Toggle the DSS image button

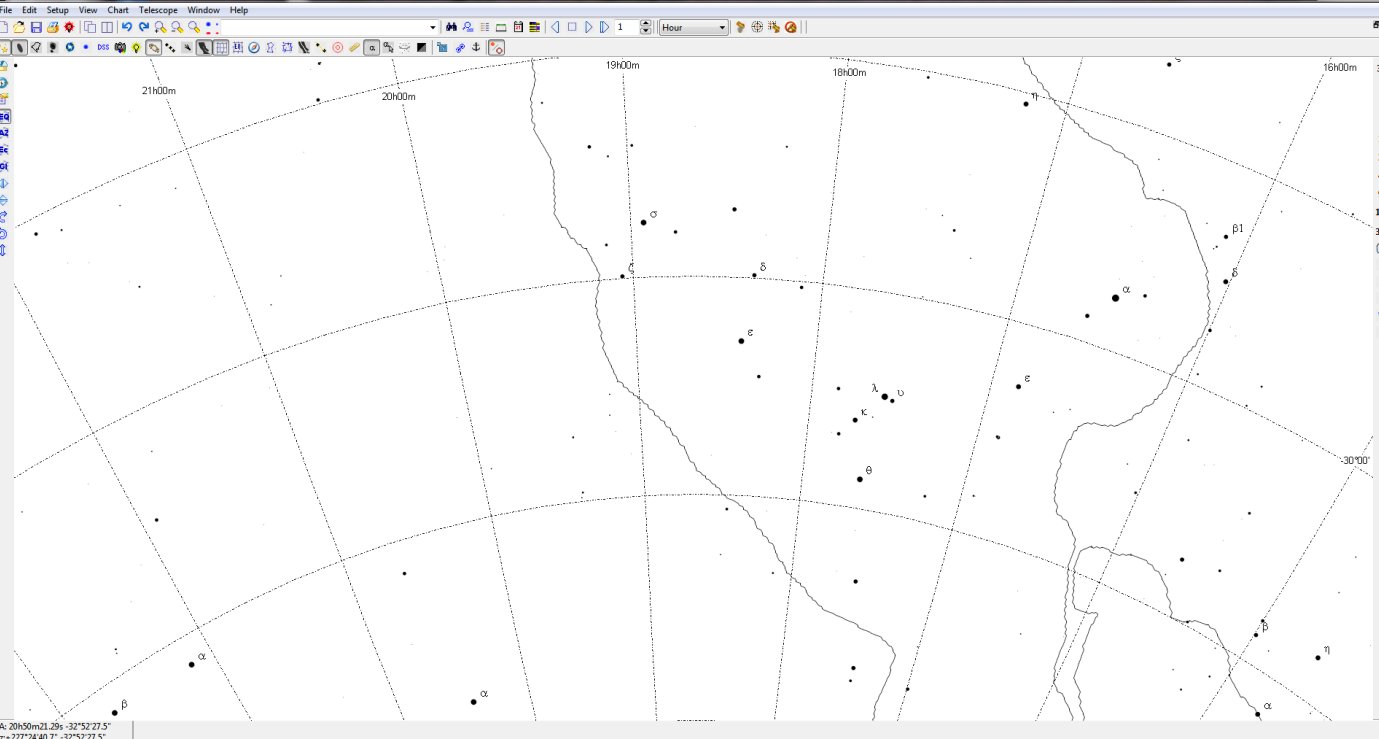coord(103,47)
